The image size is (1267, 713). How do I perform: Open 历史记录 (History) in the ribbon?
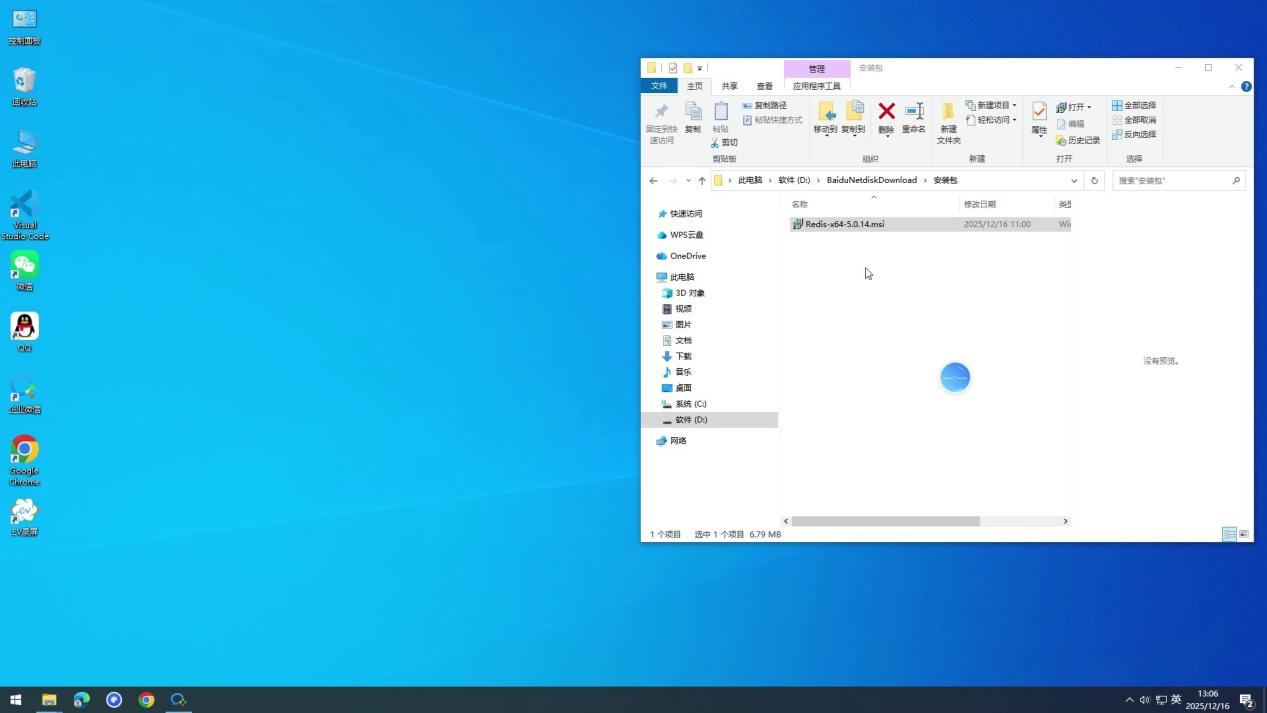tap(1078, 141)
